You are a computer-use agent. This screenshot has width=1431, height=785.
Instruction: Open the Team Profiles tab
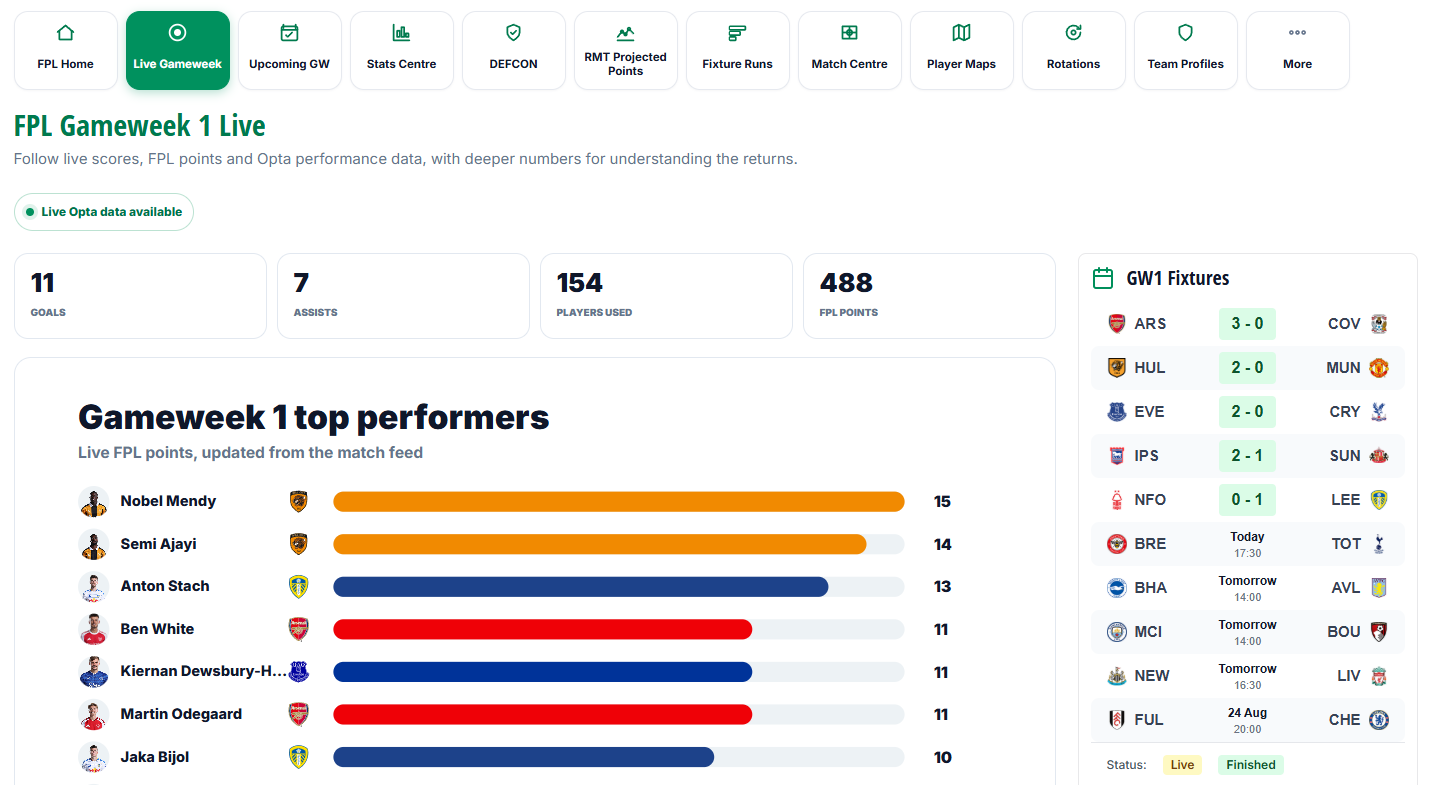click(1185, 50)
